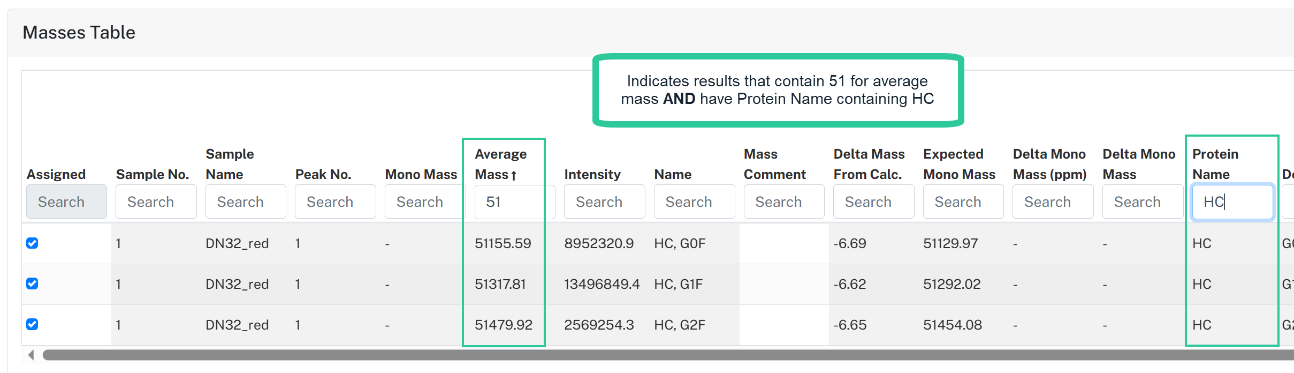1294x373 pixels.
Task: Click the left arrow of horizontal scrollbar
Action: (x=31, y=355)
